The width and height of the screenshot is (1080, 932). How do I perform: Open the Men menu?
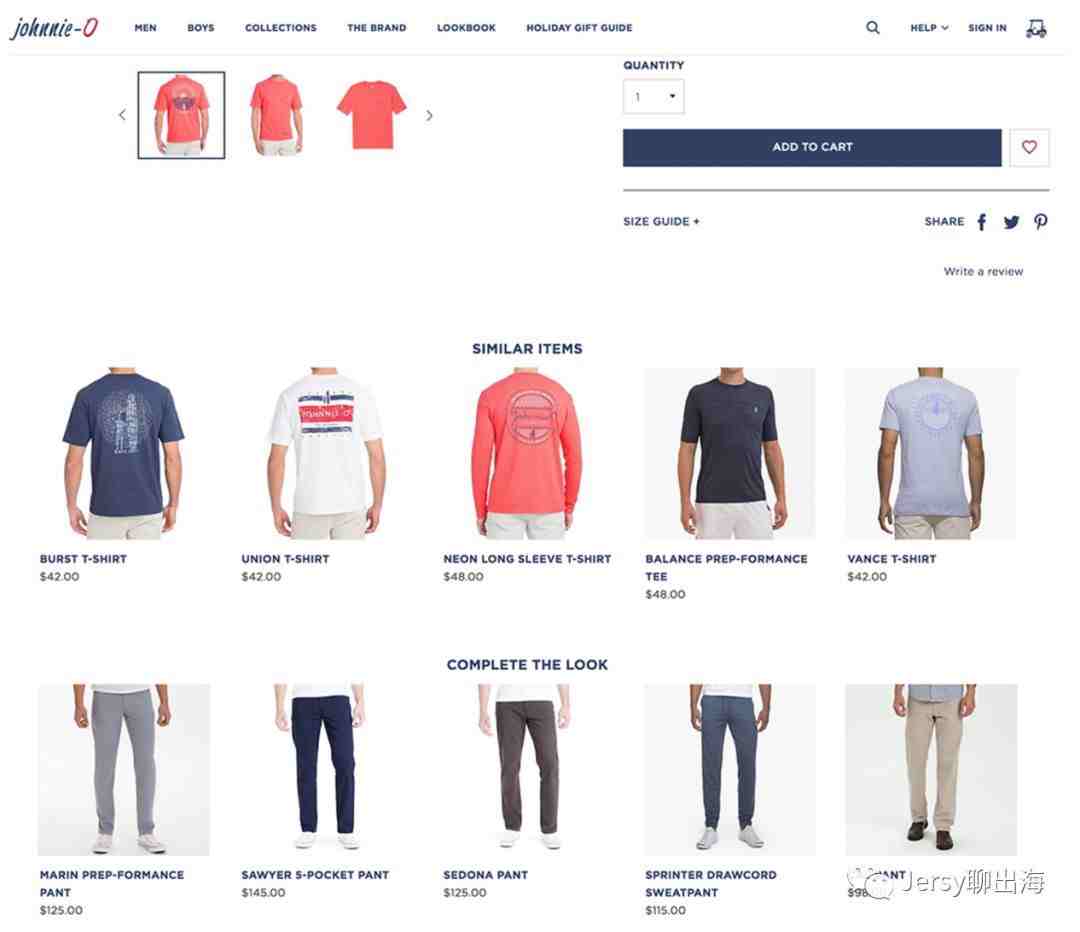point(145,28)
